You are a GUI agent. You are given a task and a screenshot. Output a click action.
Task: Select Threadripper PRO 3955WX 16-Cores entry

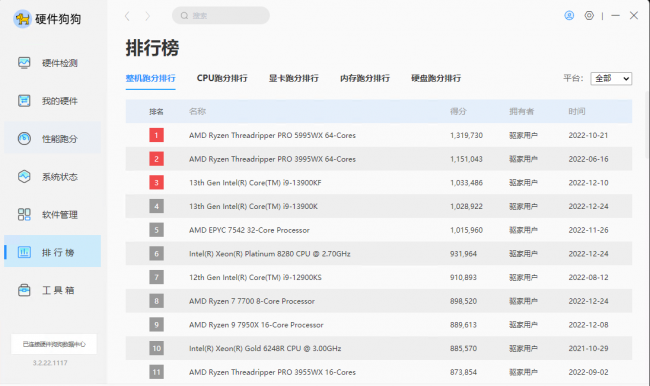coord(379,372)
